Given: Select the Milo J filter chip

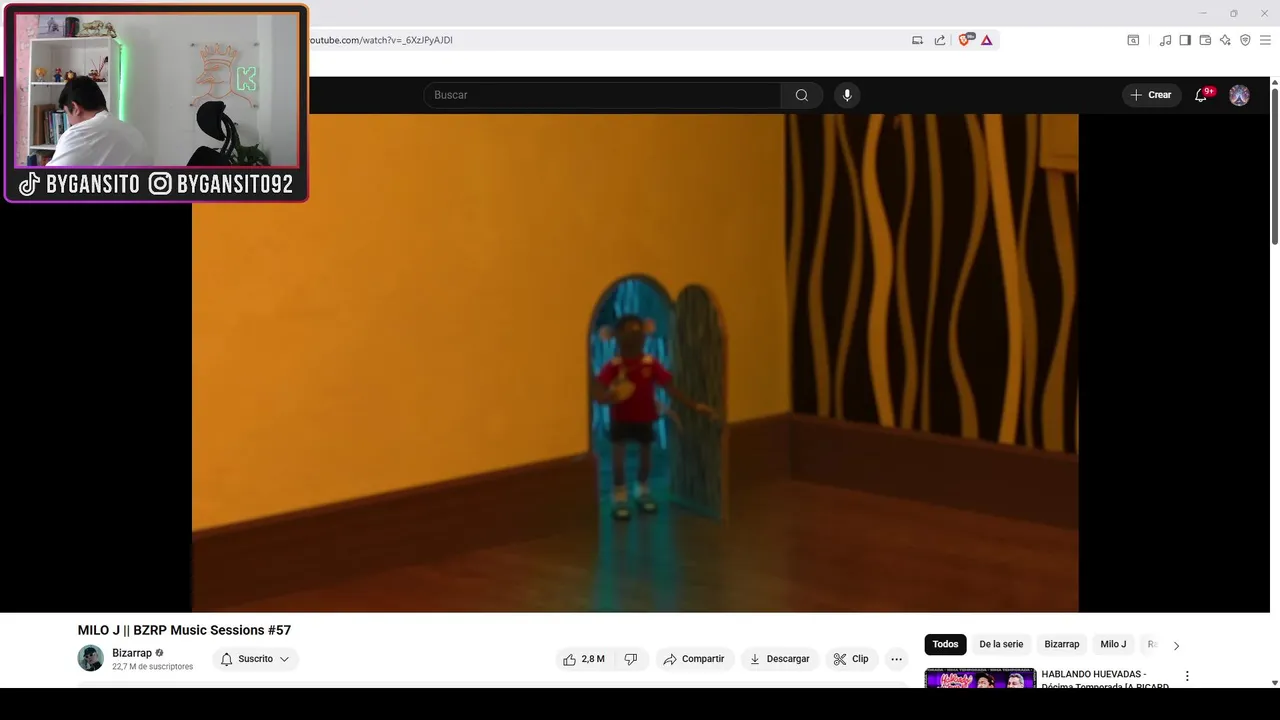Looking at the screenshot, I should [1113, 644].
